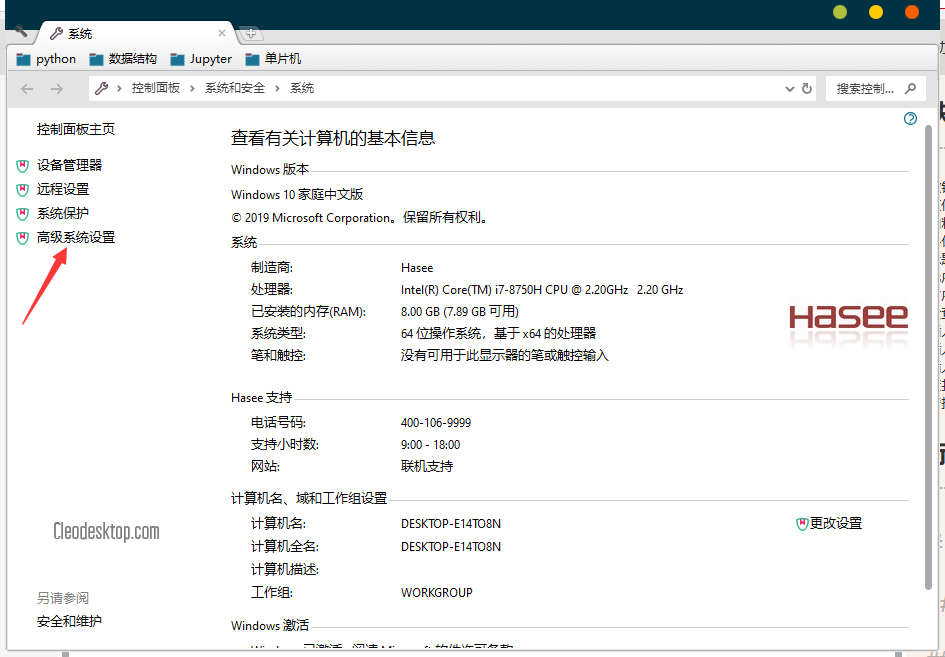Open System protection (系统保护) link
Viewport: 945px width, 657px height.
(63, 213)
